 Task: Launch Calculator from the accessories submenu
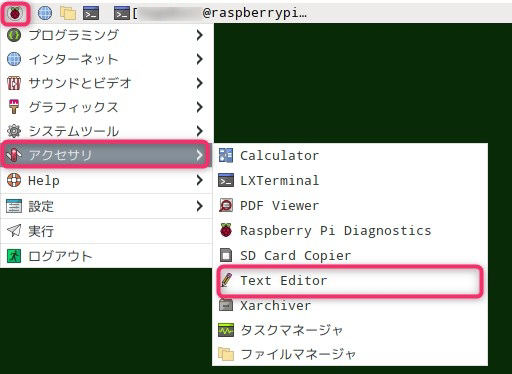pyautogui.click(x=350, y=155)
